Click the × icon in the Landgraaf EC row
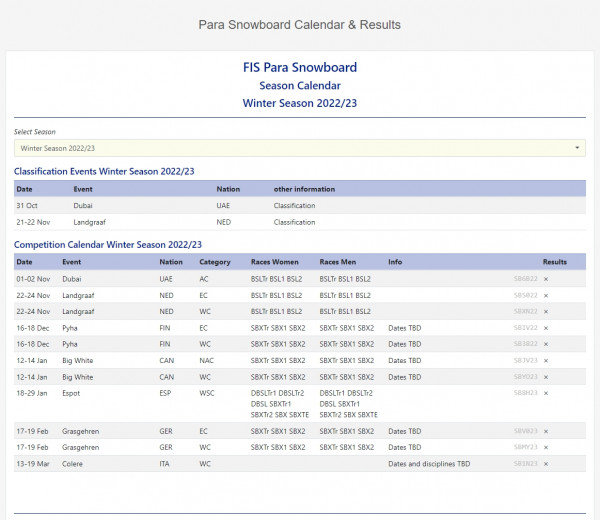 pyautogui.click(x=546, y=296)
